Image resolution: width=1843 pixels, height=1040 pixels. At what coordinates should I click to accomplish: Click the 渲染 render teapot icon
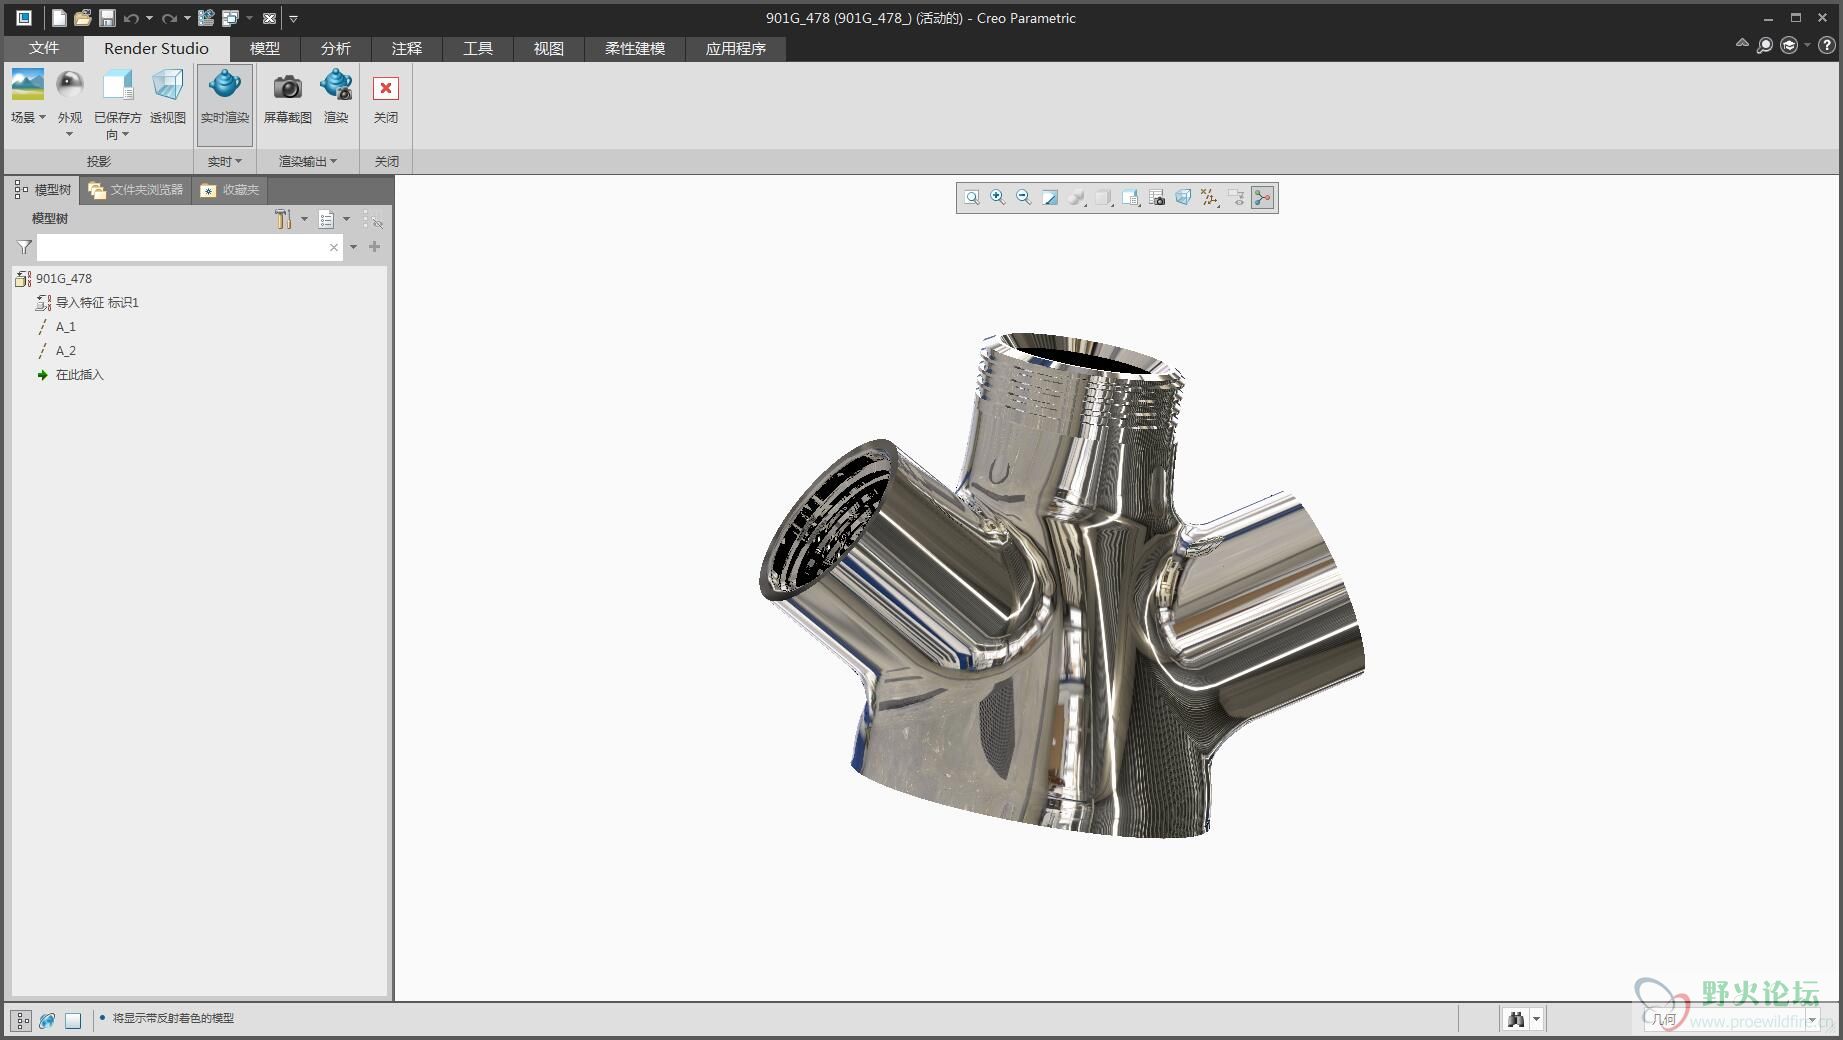[336, 86]
